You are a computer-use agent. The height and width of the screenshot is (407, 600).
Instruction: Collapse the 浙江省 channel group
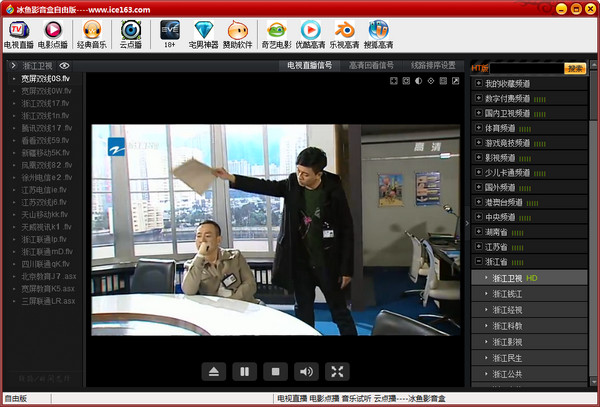point(479,260)
